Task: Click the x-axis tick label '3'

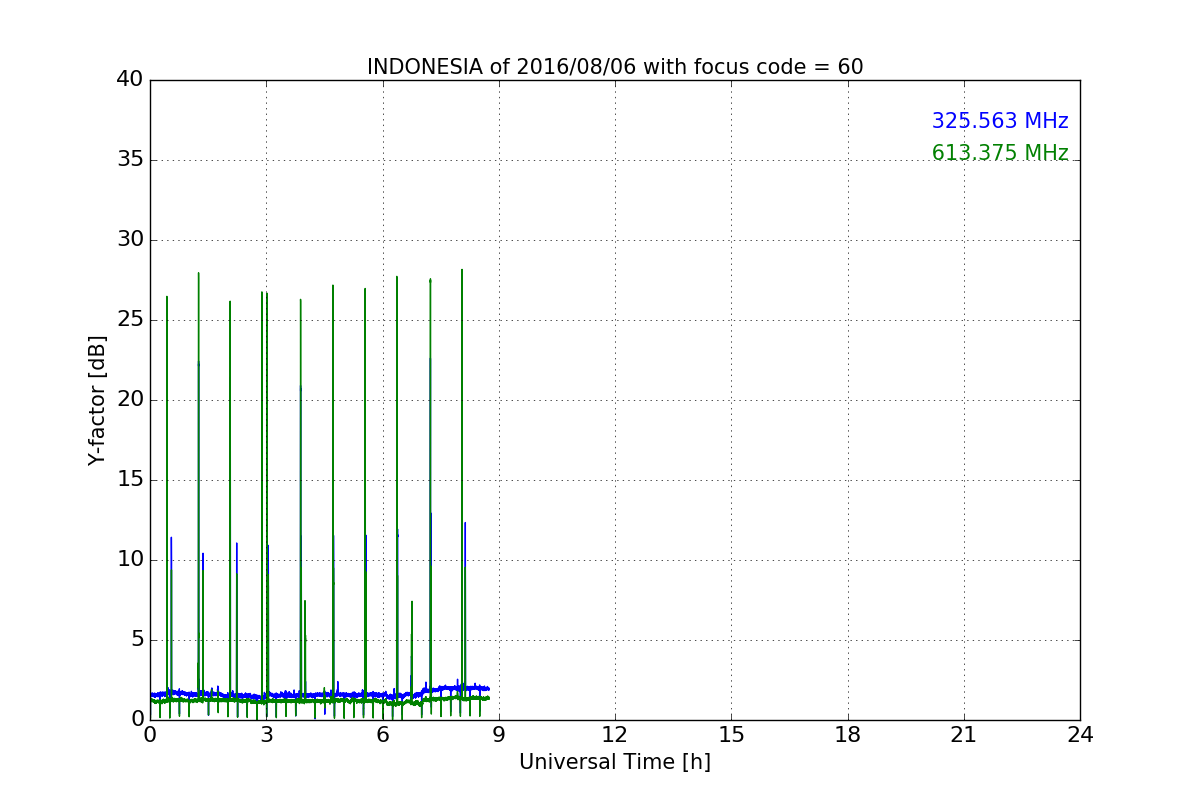Action: pyautogui.click(x=267, y=735)
